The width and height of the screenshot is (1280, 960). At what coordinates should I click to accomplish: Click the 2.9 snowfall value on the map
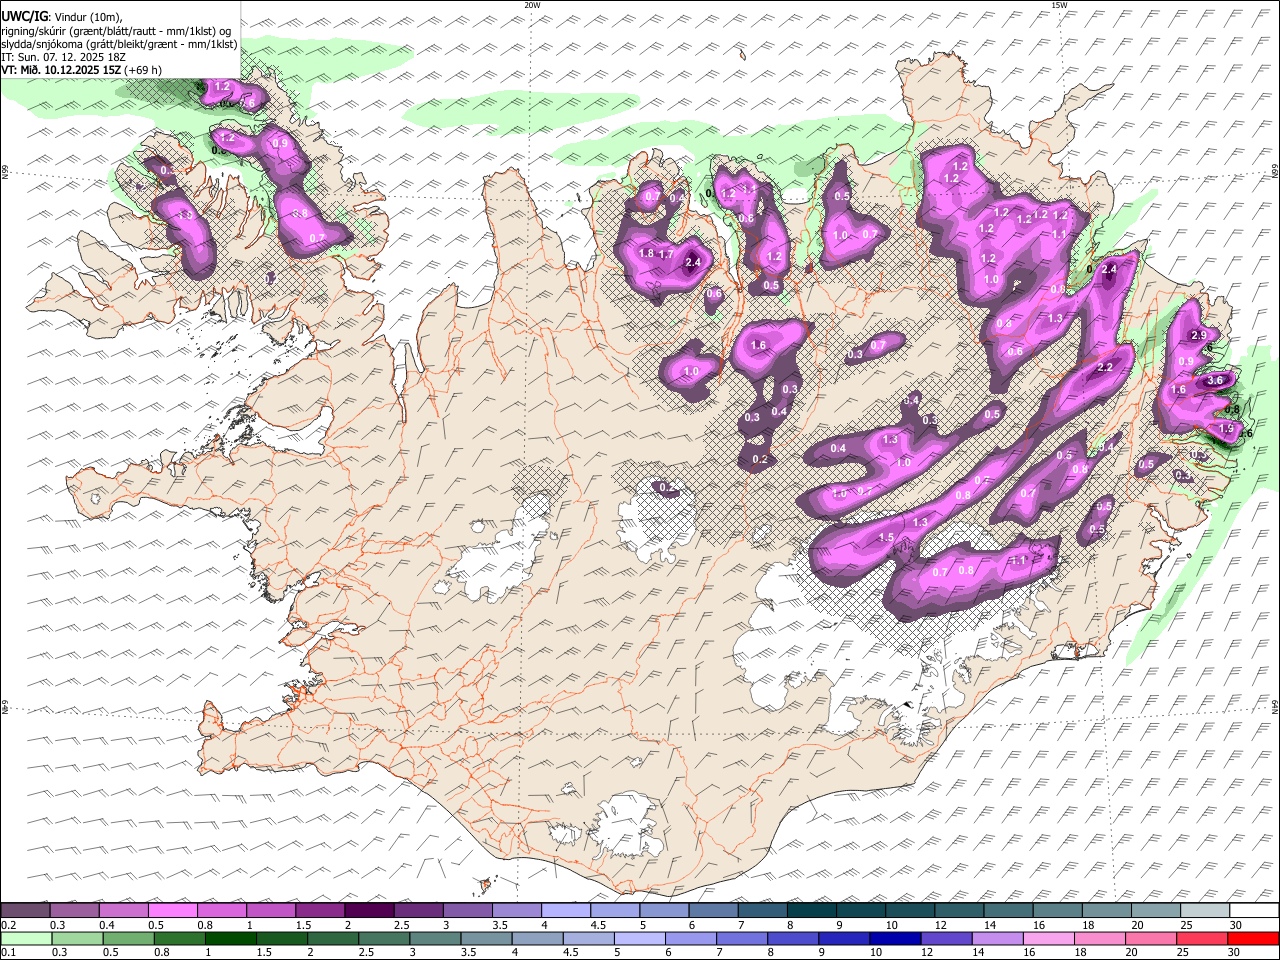[x=1199, y=335]
